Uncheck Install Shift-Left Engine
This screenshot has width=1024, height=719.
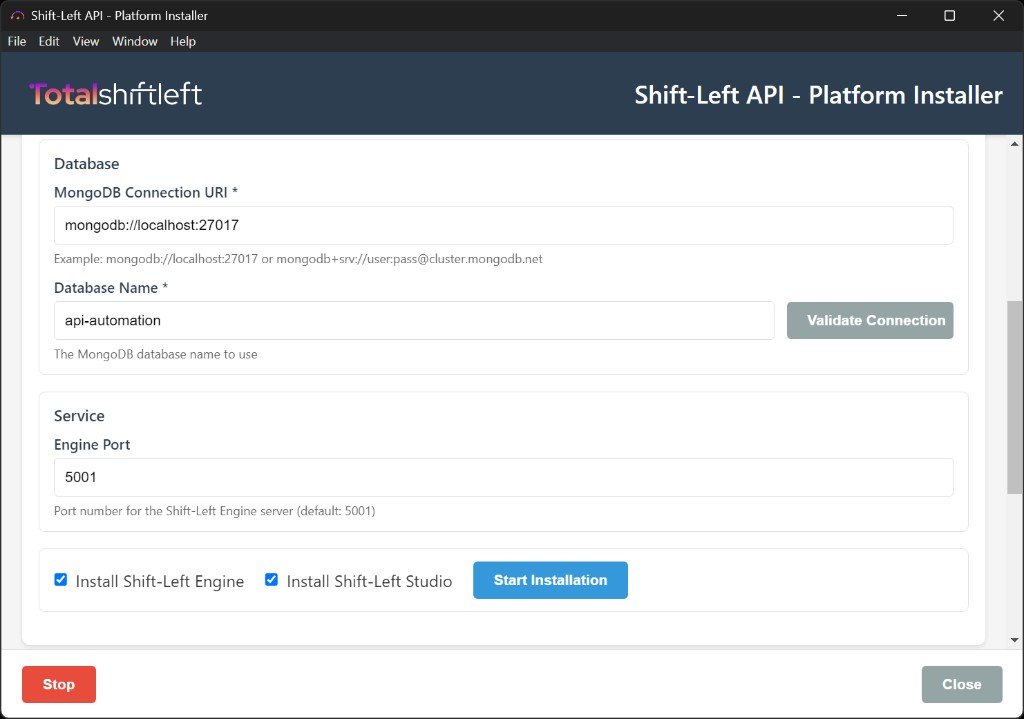pyautogui.click(x=60, y=580)
